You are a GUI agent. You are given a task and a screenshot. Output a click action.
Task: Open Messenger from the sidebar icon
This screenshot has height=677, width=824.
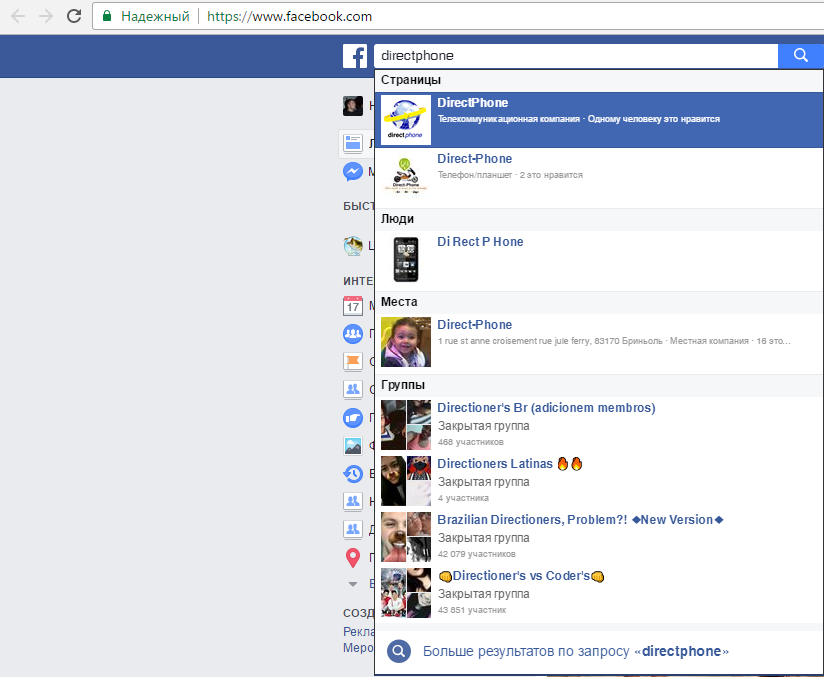[x=353, y=171]
